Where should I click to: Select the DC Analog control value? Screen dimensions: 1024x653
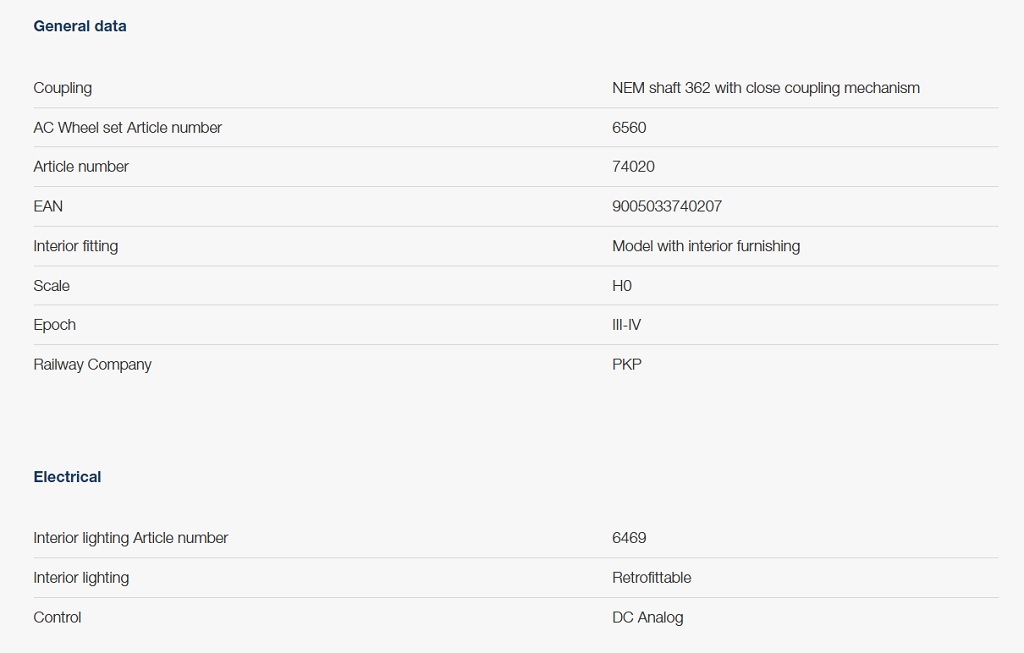pyautogui.click(x=647, y=618)
